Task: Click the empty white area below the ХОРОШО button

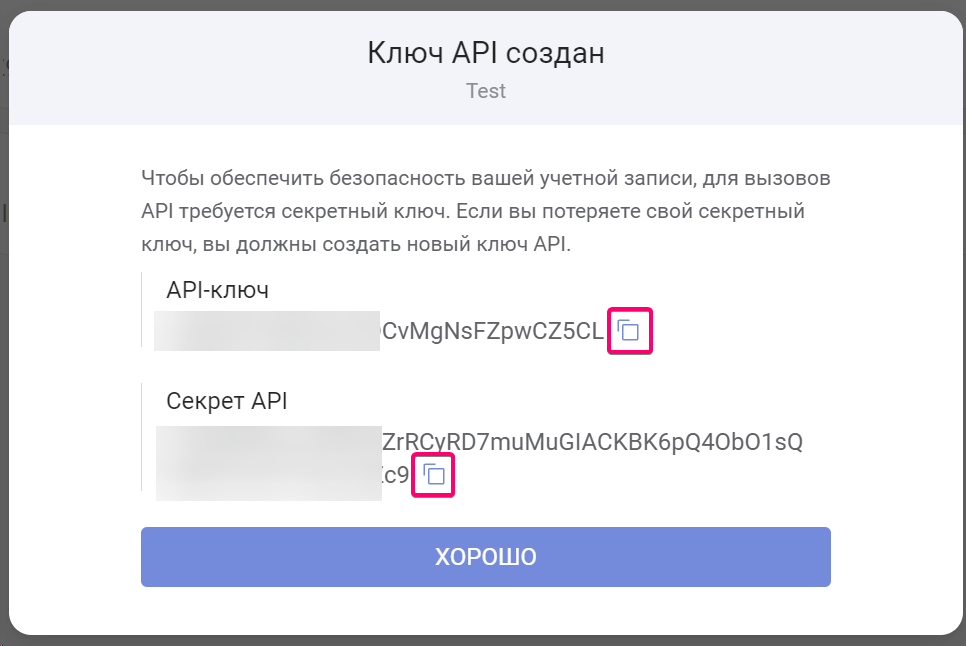Action: (486, 610)
